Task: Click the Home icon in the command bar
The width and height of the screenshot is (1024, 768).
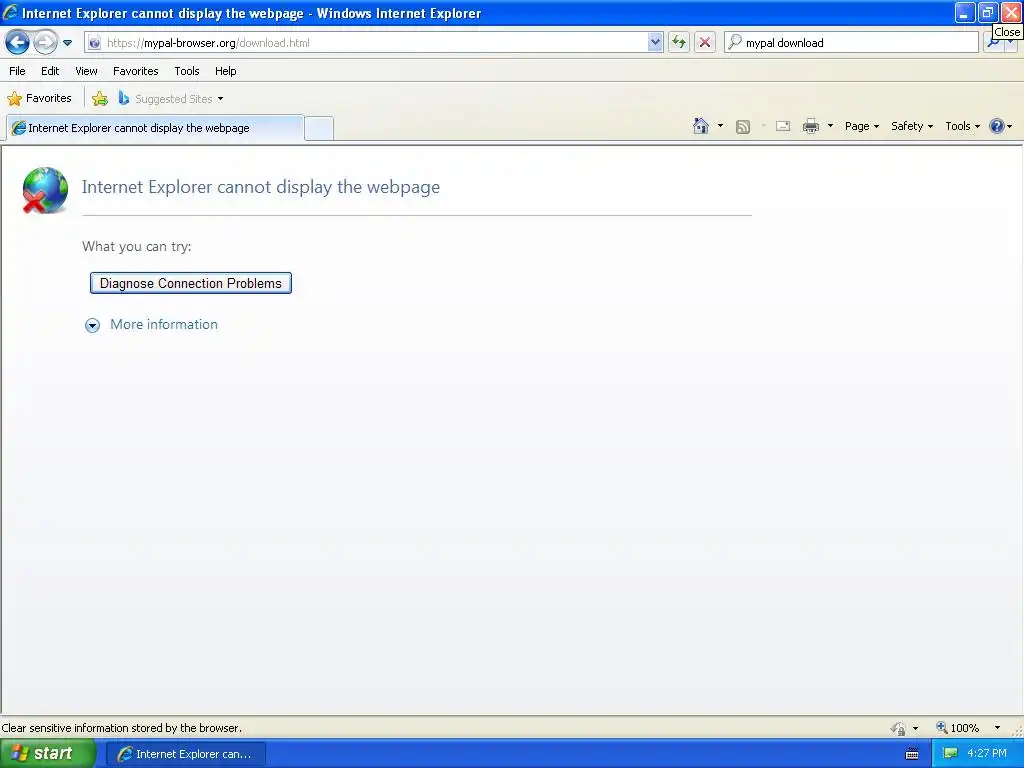Action: [x=701, y=126]
